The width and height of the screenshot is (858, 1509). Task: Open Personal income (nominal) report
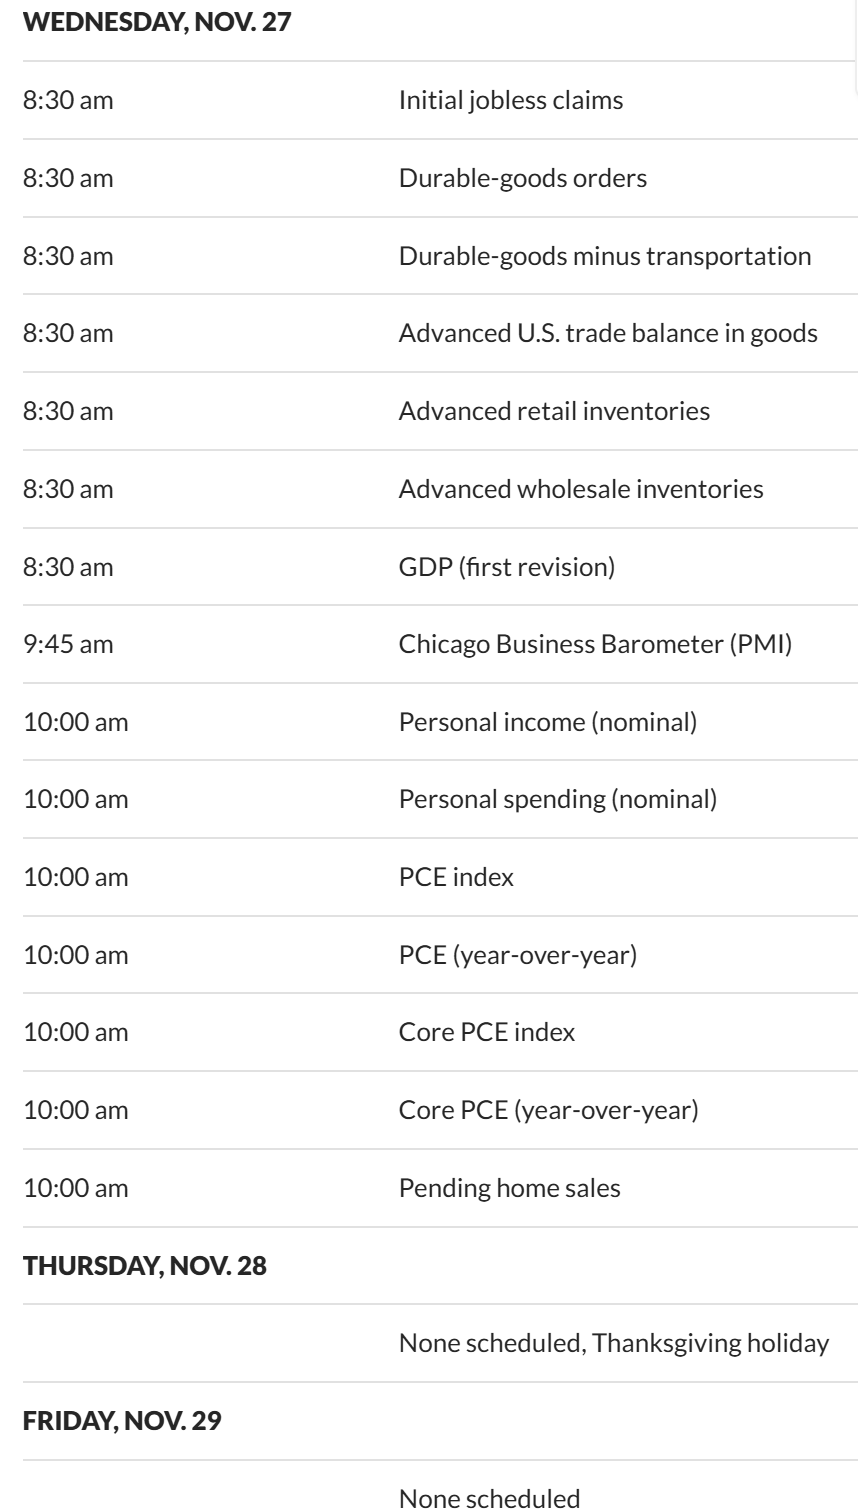547,722
